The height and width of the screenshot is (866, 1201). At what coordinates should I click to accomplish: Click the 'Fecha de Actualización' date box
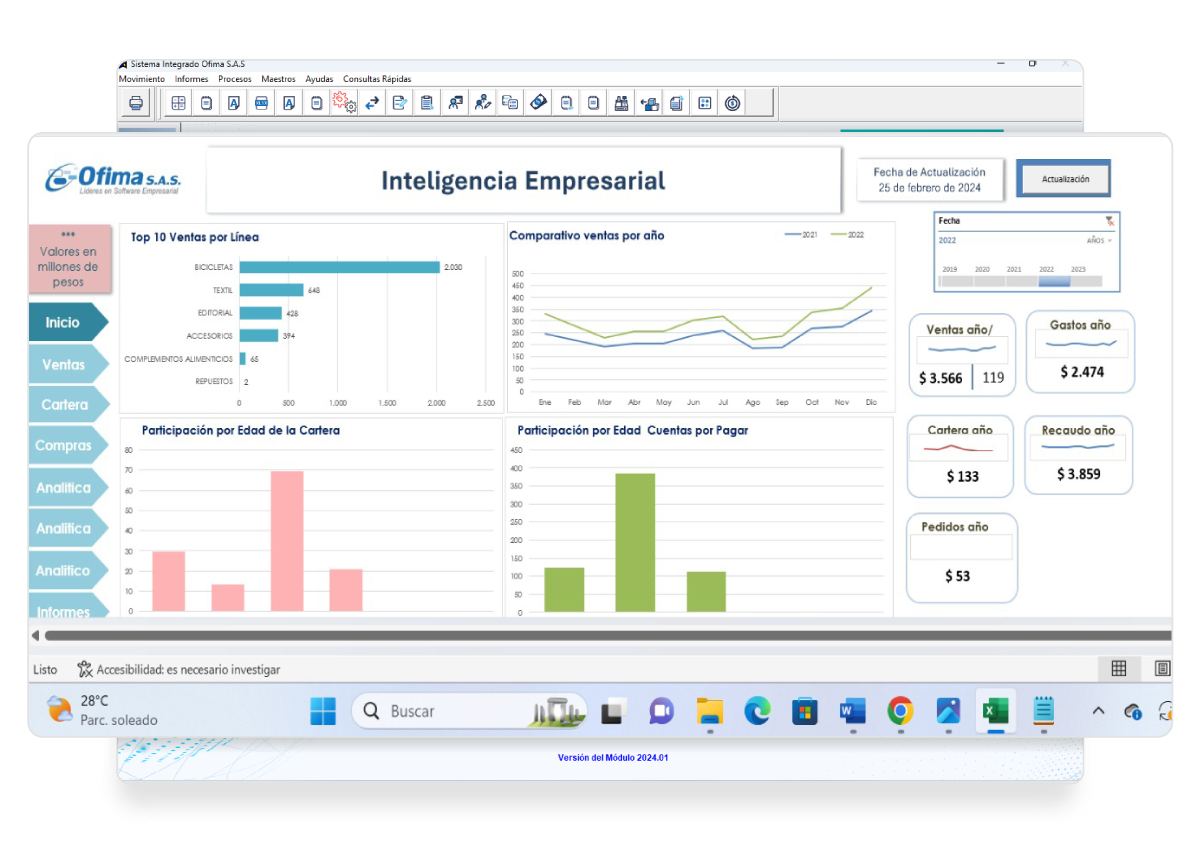tap(929, 180)
